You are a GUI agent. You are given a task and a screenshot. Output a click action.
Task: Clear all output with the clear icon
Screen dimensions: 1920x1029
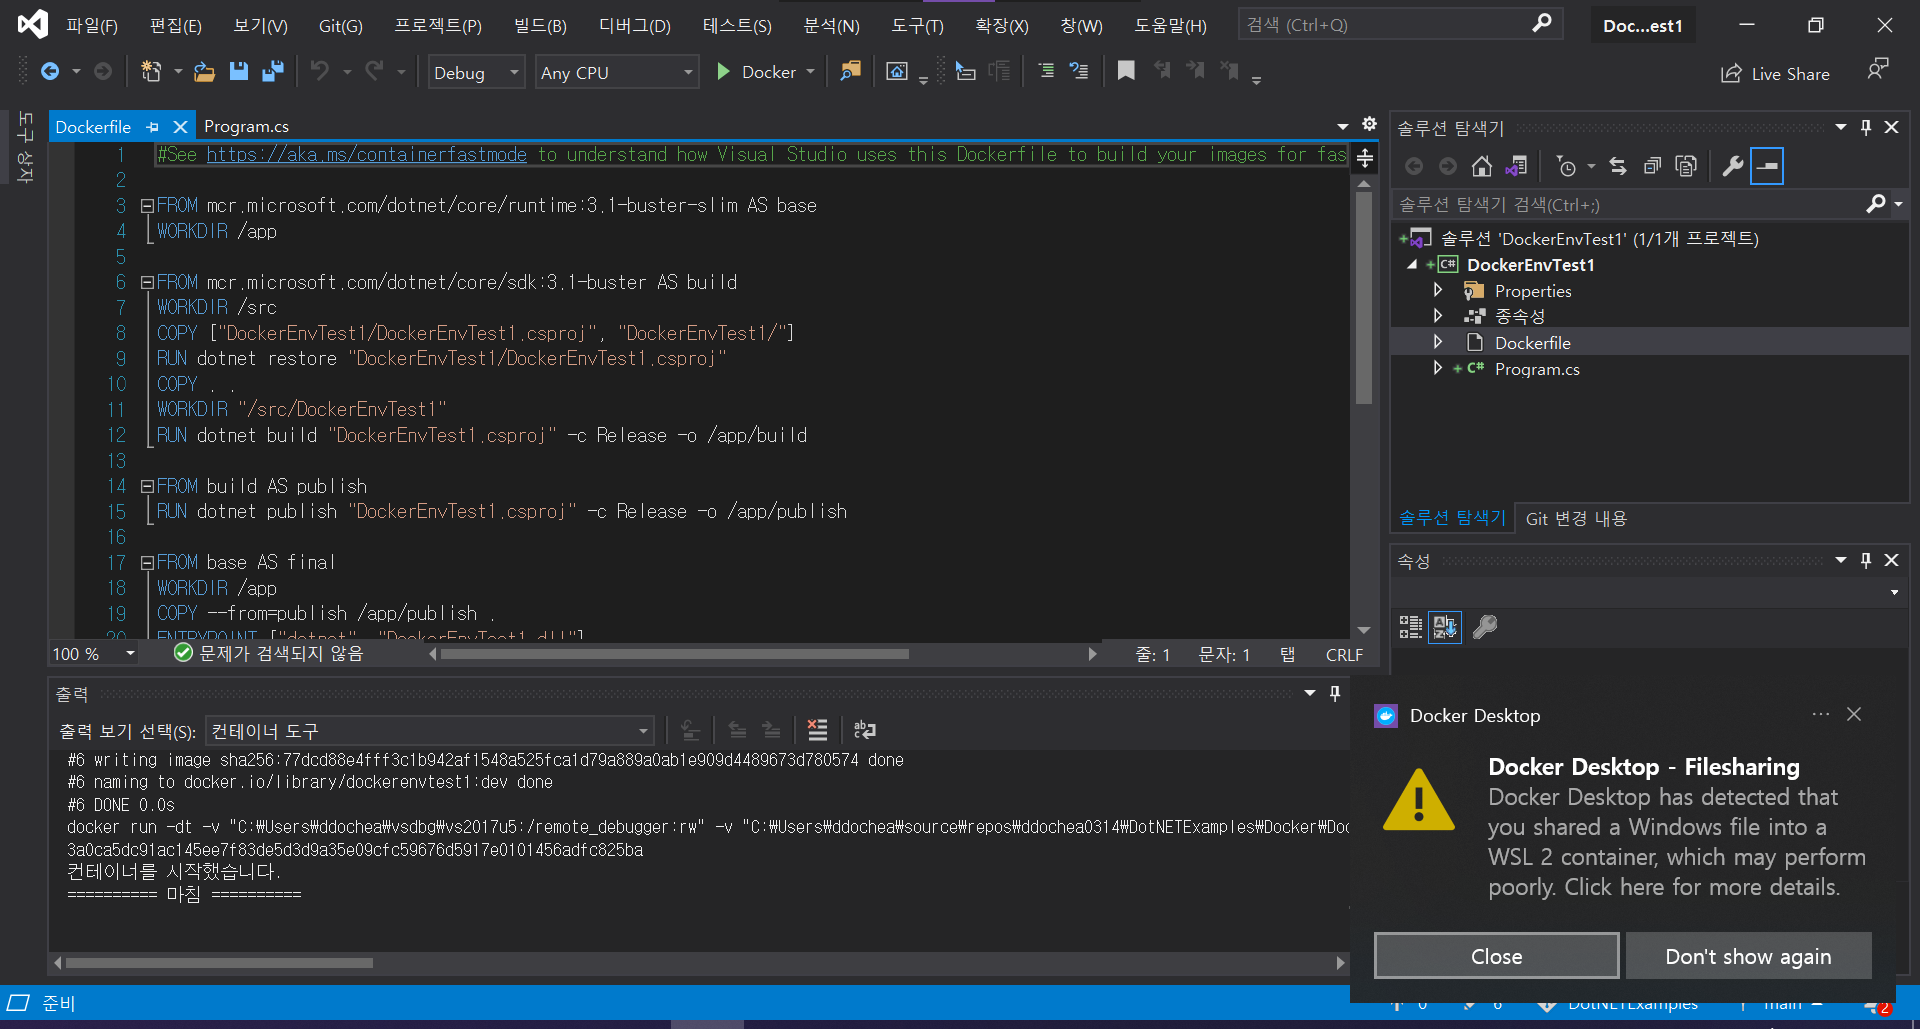[817, 730]
